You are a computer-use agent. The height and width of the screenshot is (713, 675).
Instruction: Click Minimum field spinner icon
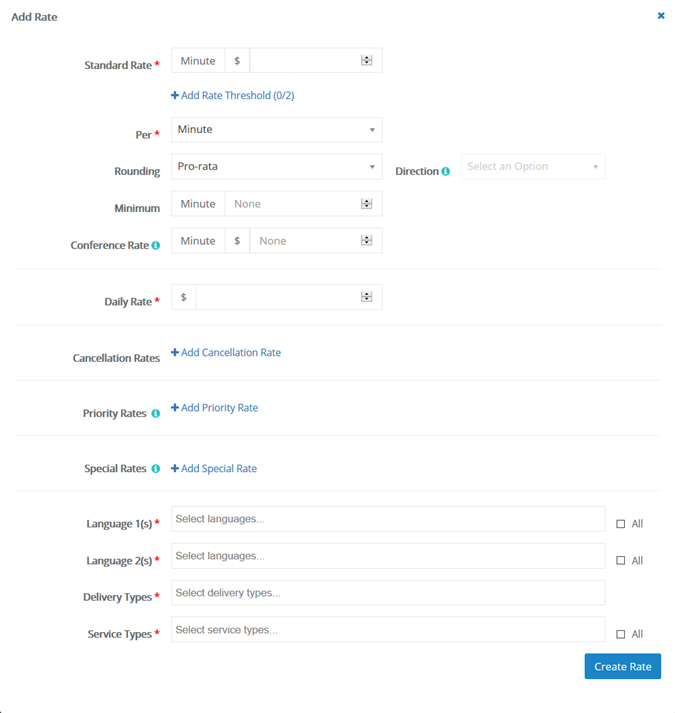[x=366, y=204]
